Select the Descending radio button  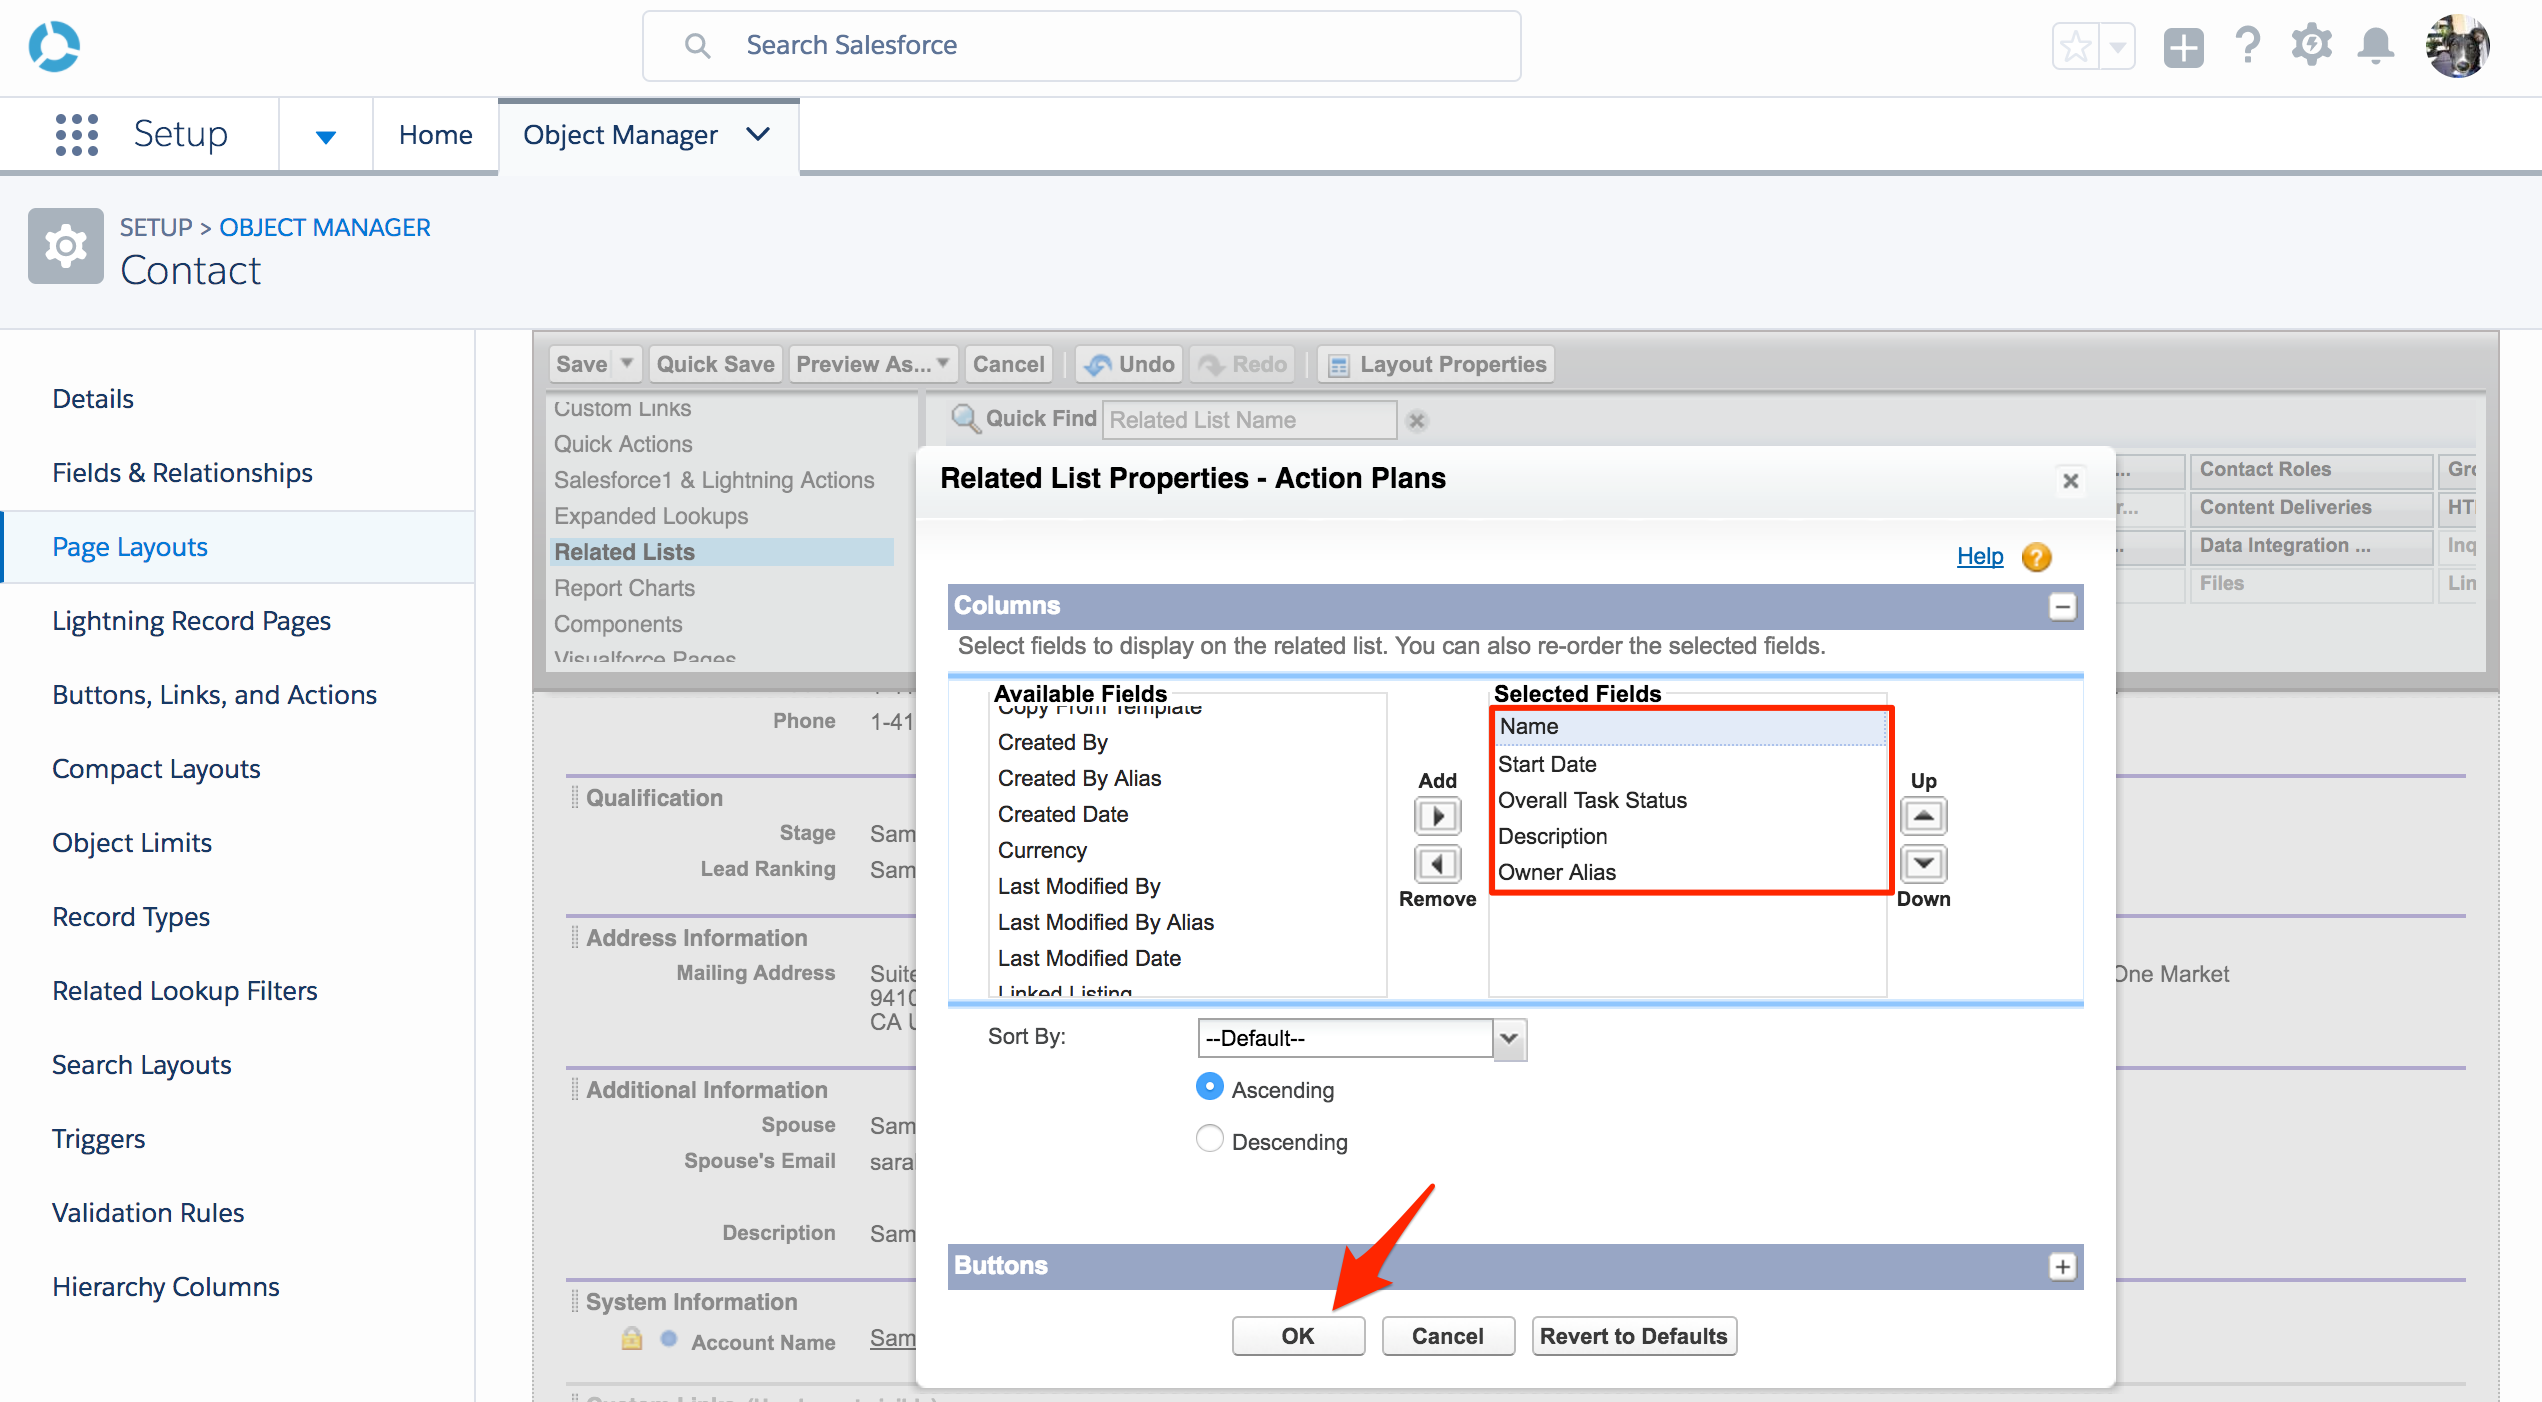[x=1209, y=1139]
